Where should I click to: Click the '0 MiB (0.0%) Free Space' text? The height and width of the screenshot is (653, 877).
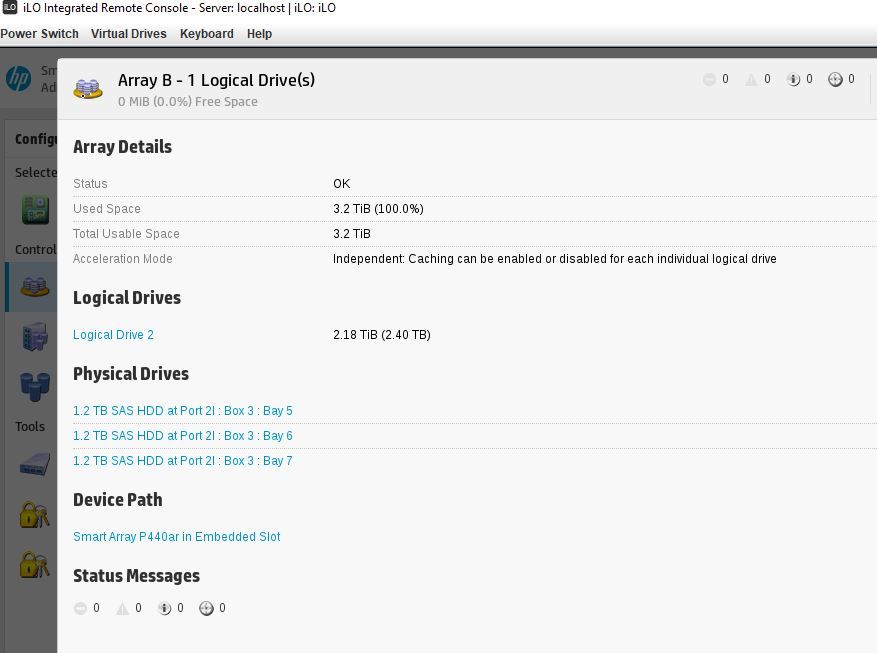188,102
